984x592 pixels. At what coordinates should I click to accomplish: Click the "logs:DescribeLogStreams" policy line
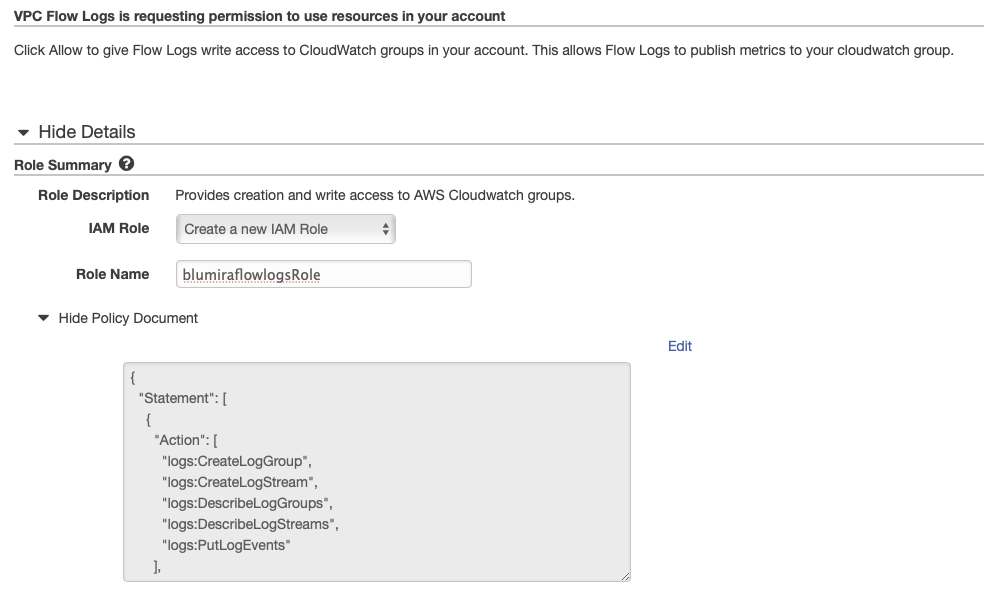[x=250, y=524]
